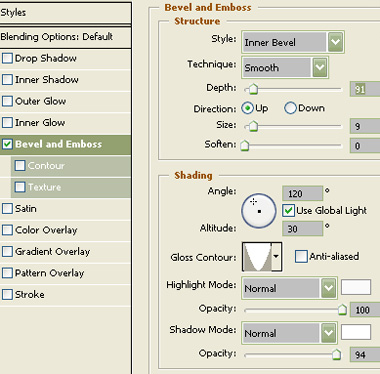Enable the Texture checkbox
The image size is (380, 374).
click(20, 187)
